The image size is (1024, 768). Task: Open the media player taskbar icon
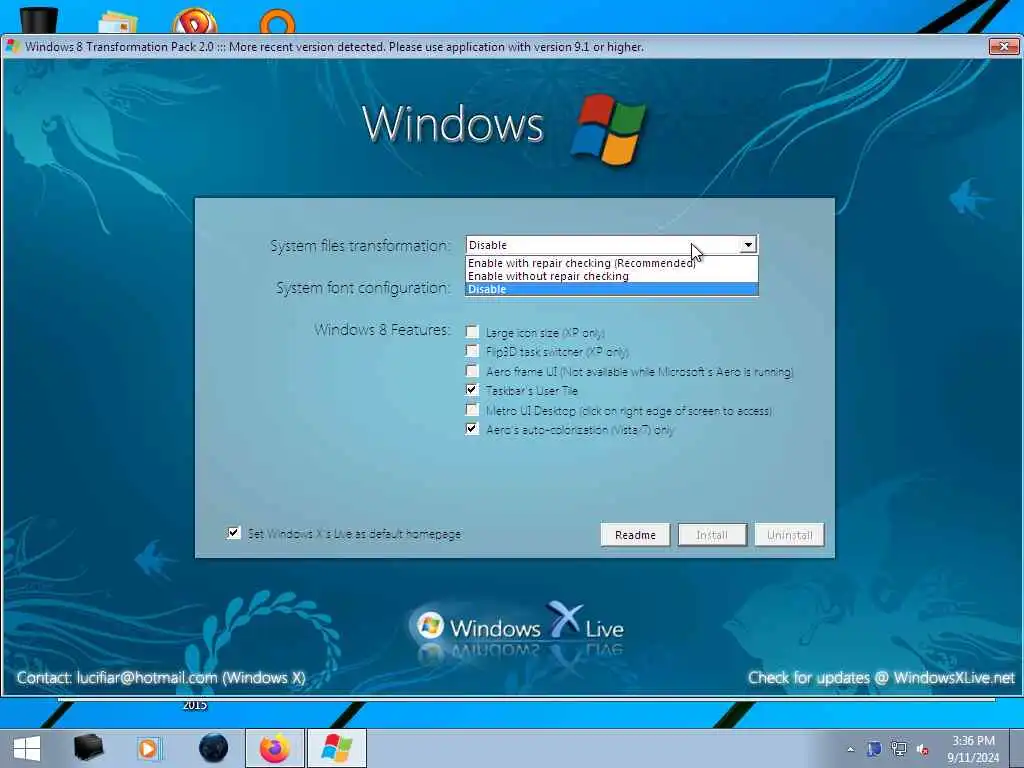tap(150, 748)
